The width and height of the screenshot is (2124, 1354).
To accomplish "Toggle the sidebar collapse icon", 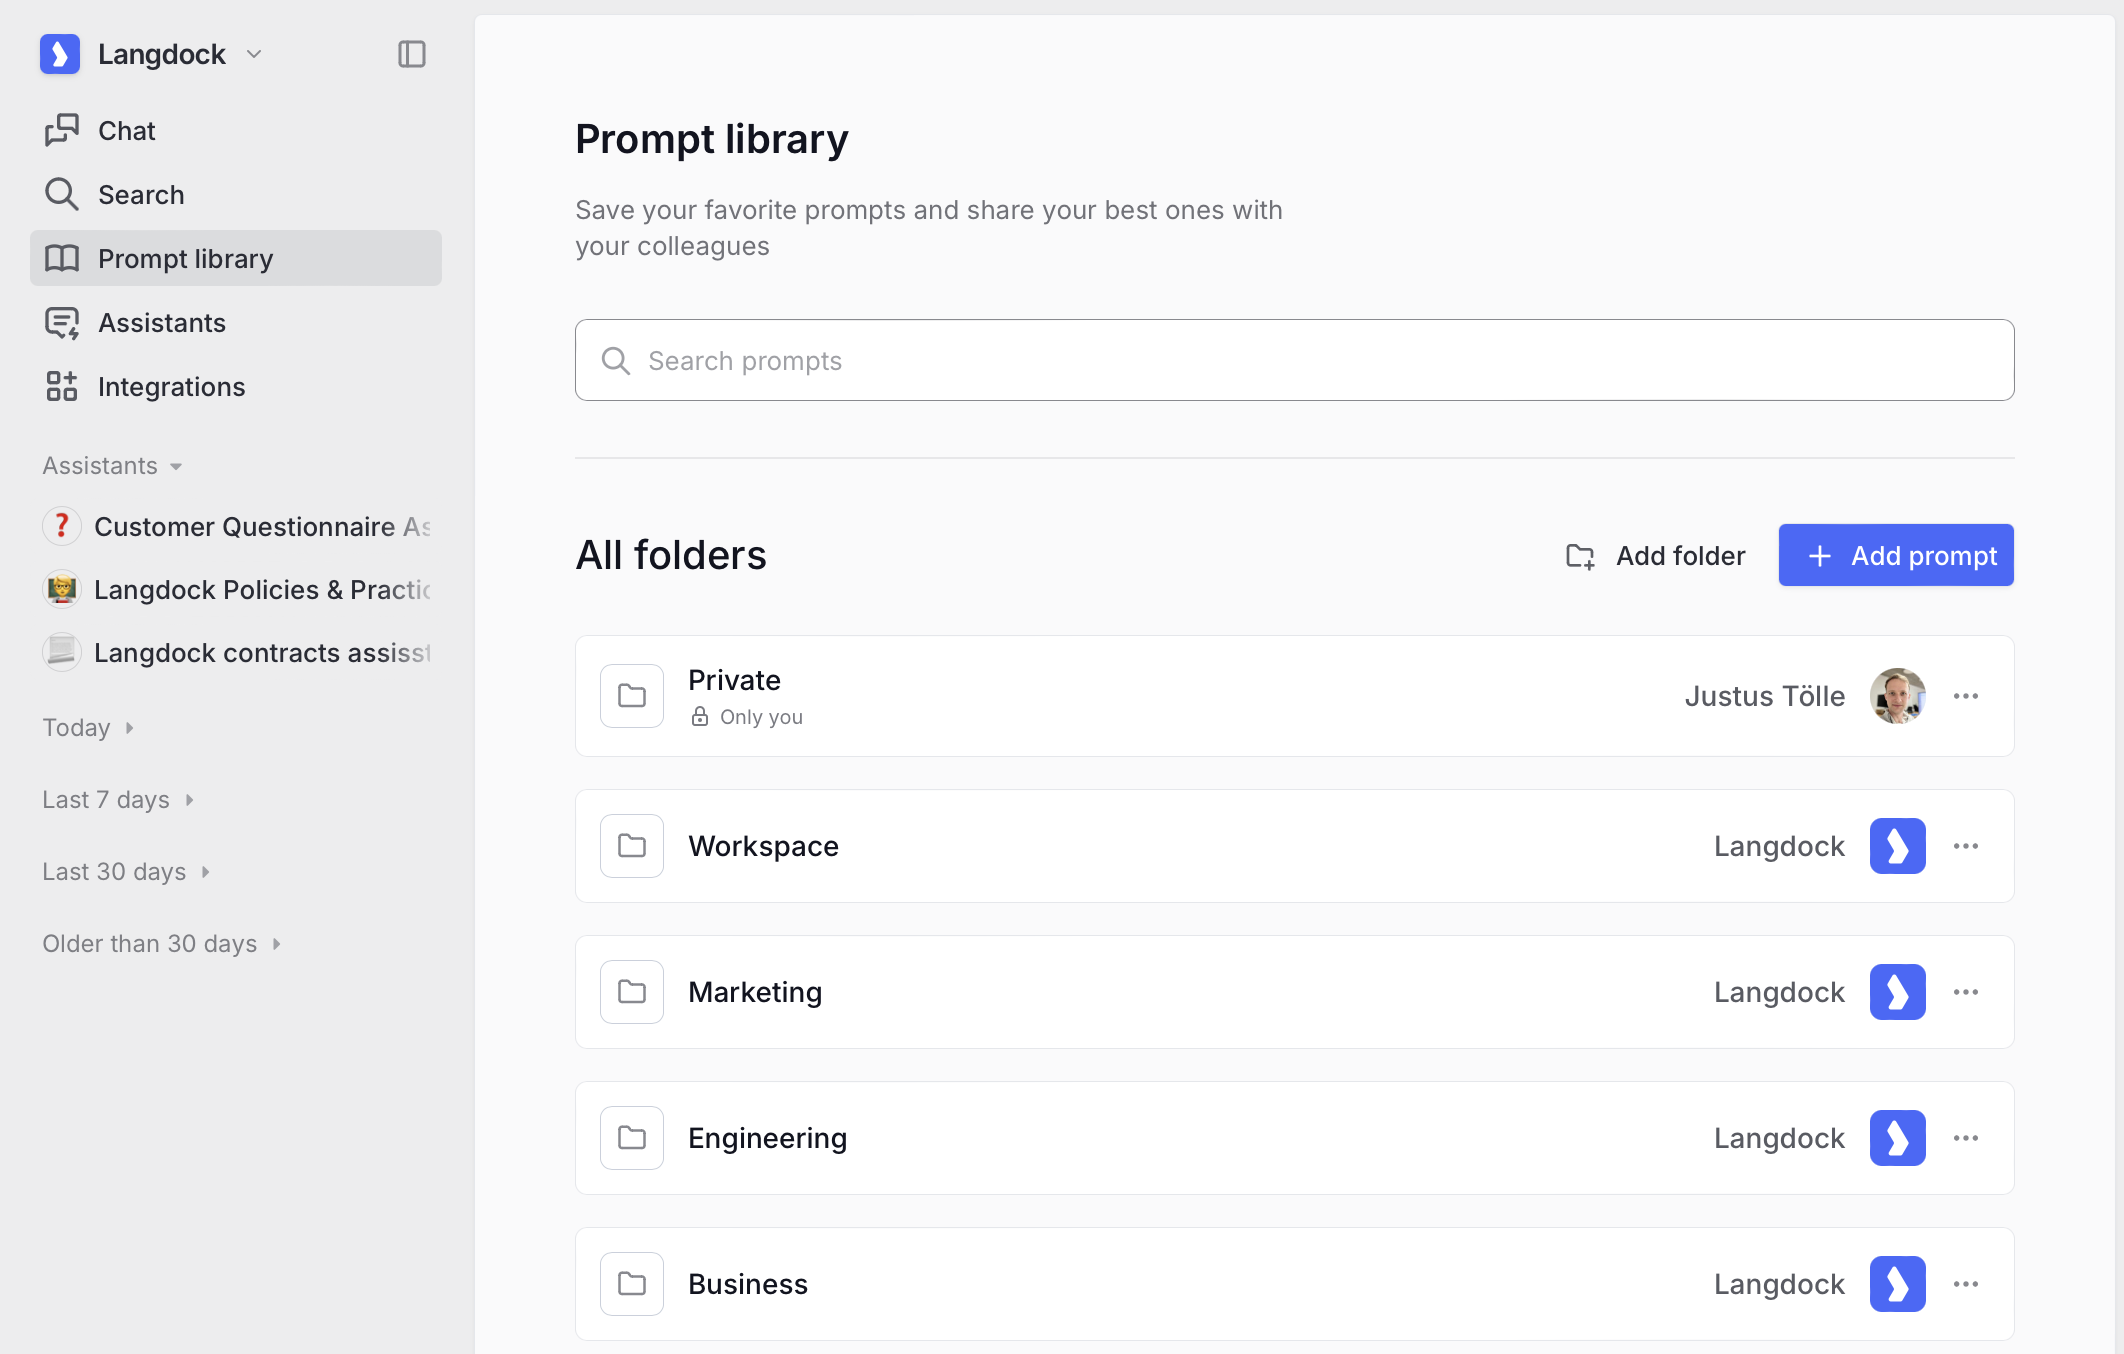I will tap(412, 54).
